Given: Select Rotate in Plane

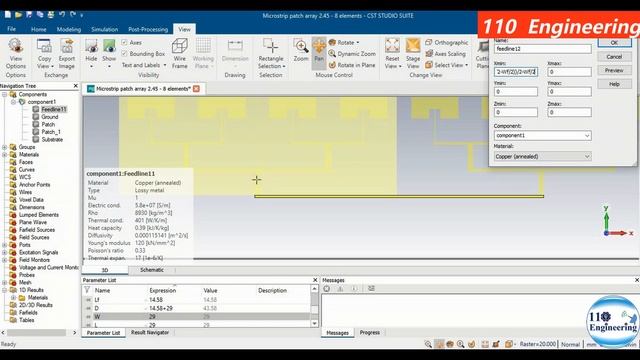Looking at the screenshot, I should (x=352, y=65).
